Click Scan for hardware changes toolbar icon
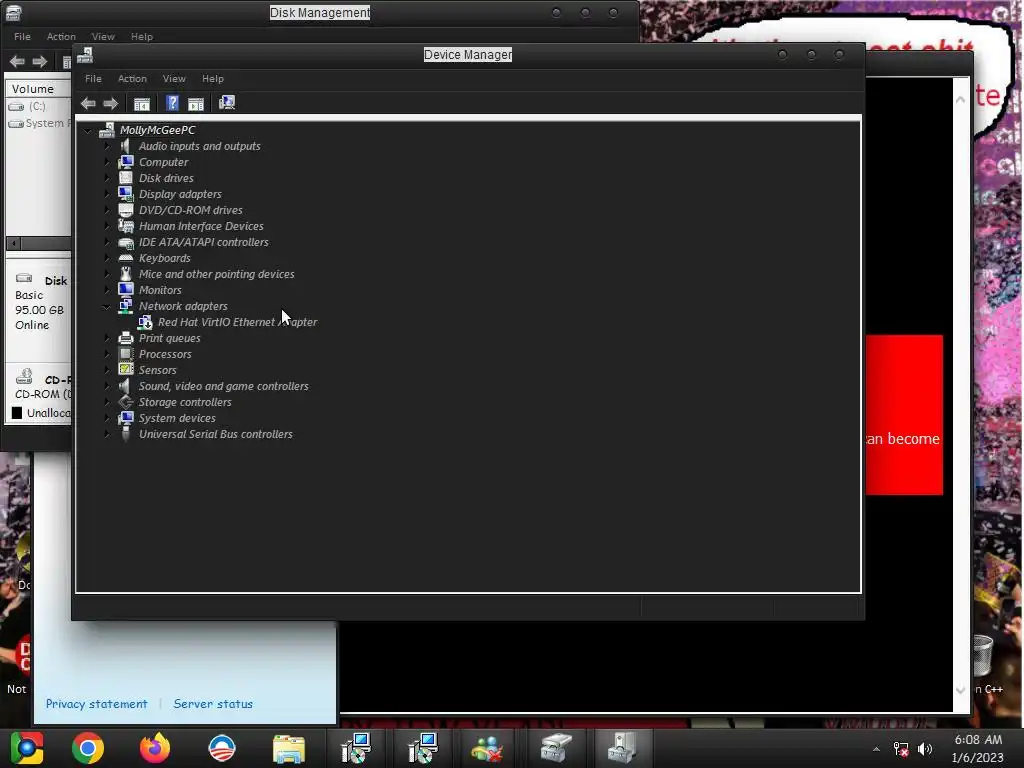Image resolution: width=1024 pixels, height=768 pixels. pyautogui.click(x=227, y=103)
